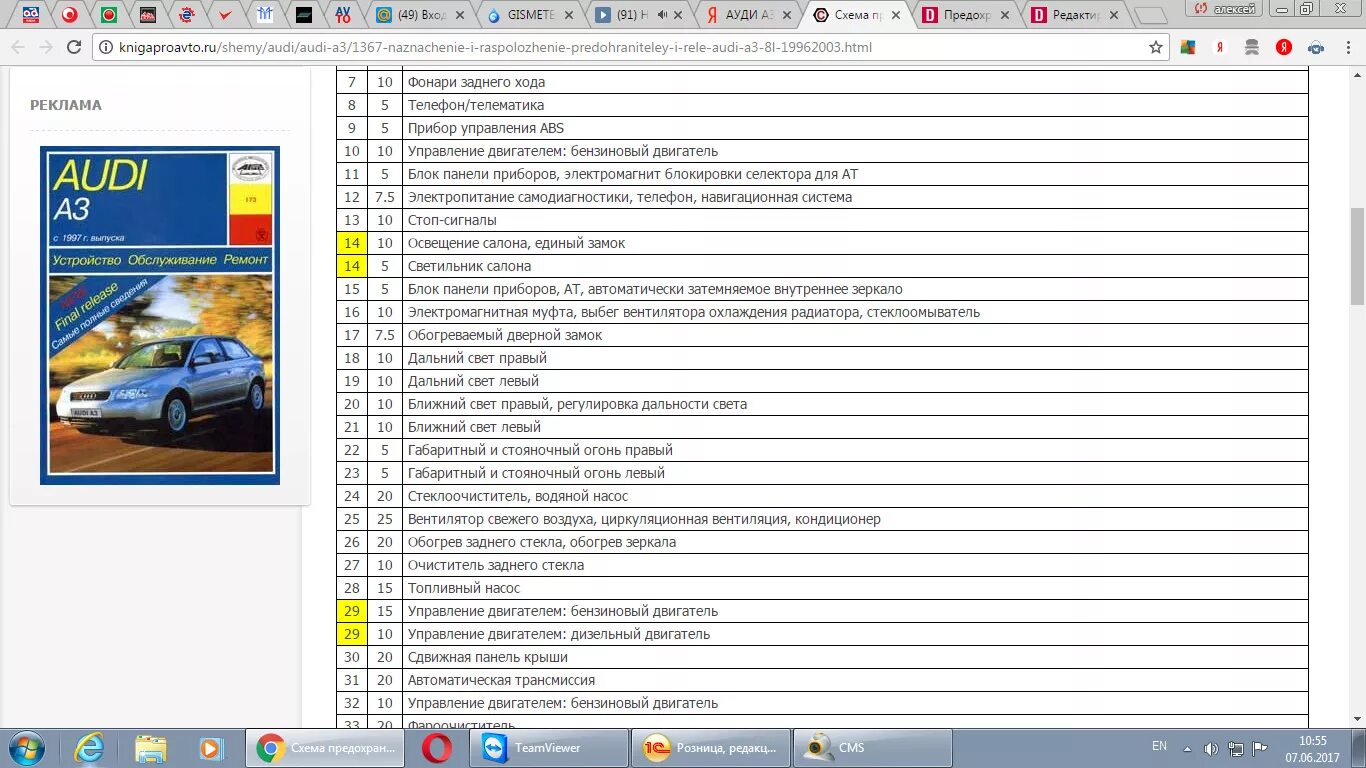Image resolution: width=1366 pixels, height=768 pixels.
Task: Go back with the browser back arrow
Action: (x=18, y=47)
